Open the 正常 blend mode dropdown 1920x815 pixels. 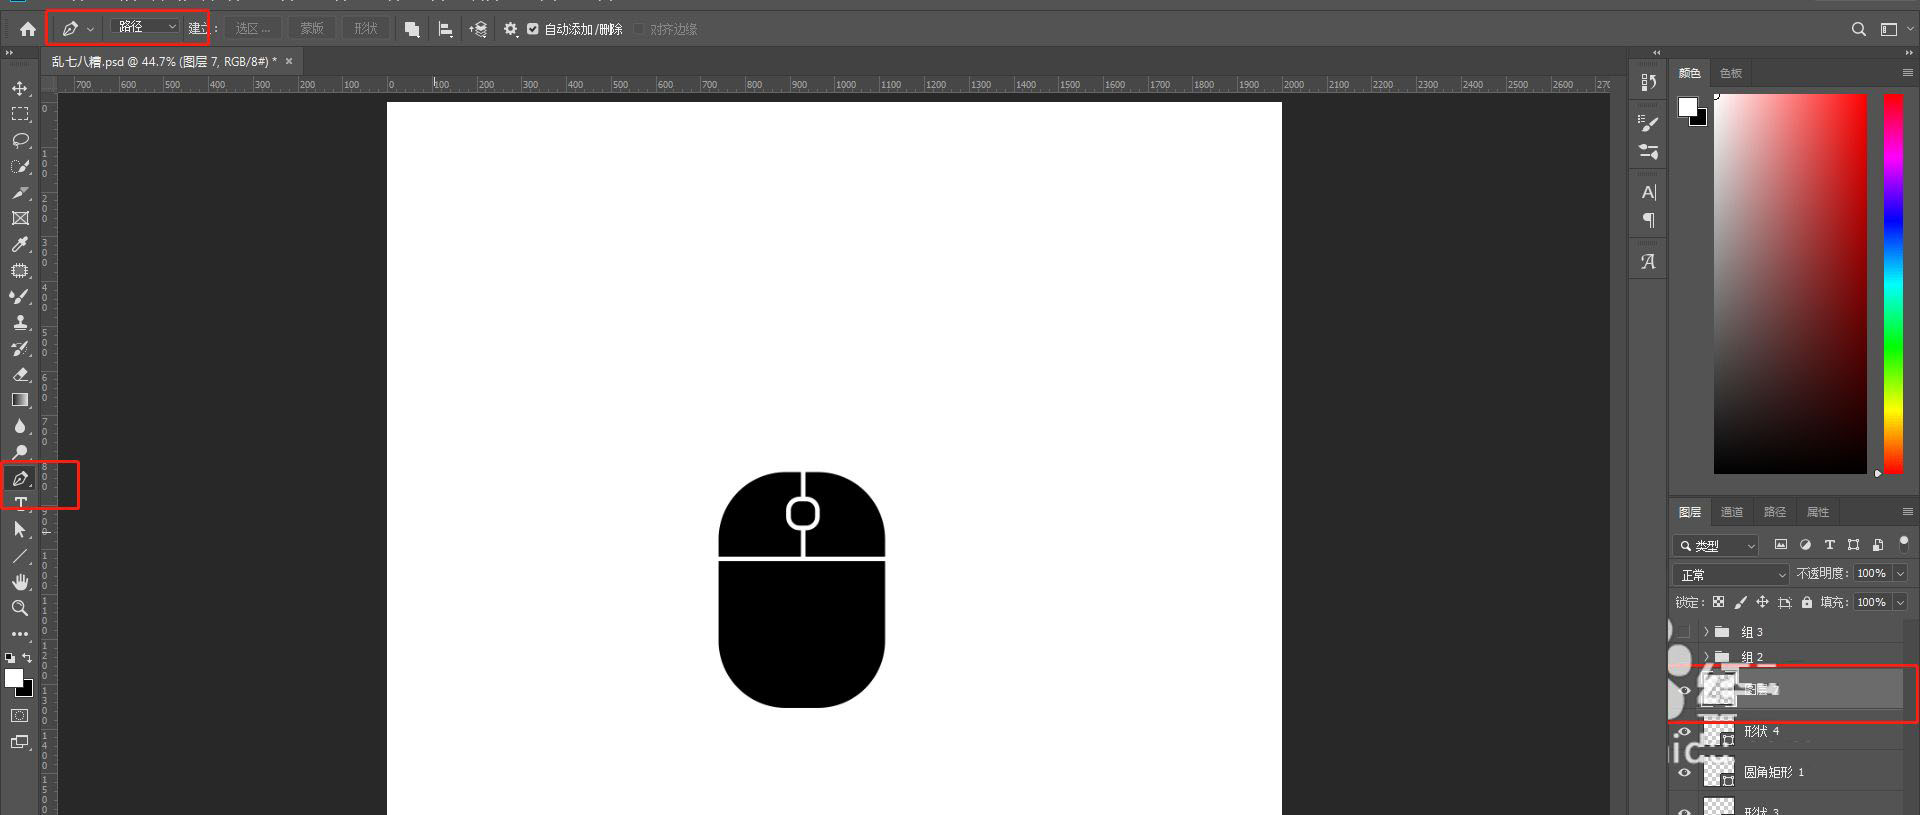[1730, 574]
